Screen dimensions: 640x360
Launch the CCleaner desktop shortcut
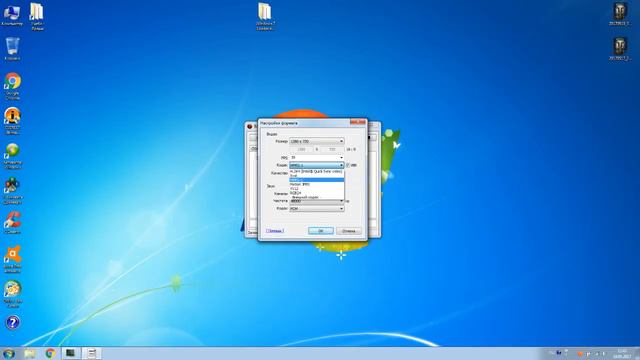(x=13, y=222)
